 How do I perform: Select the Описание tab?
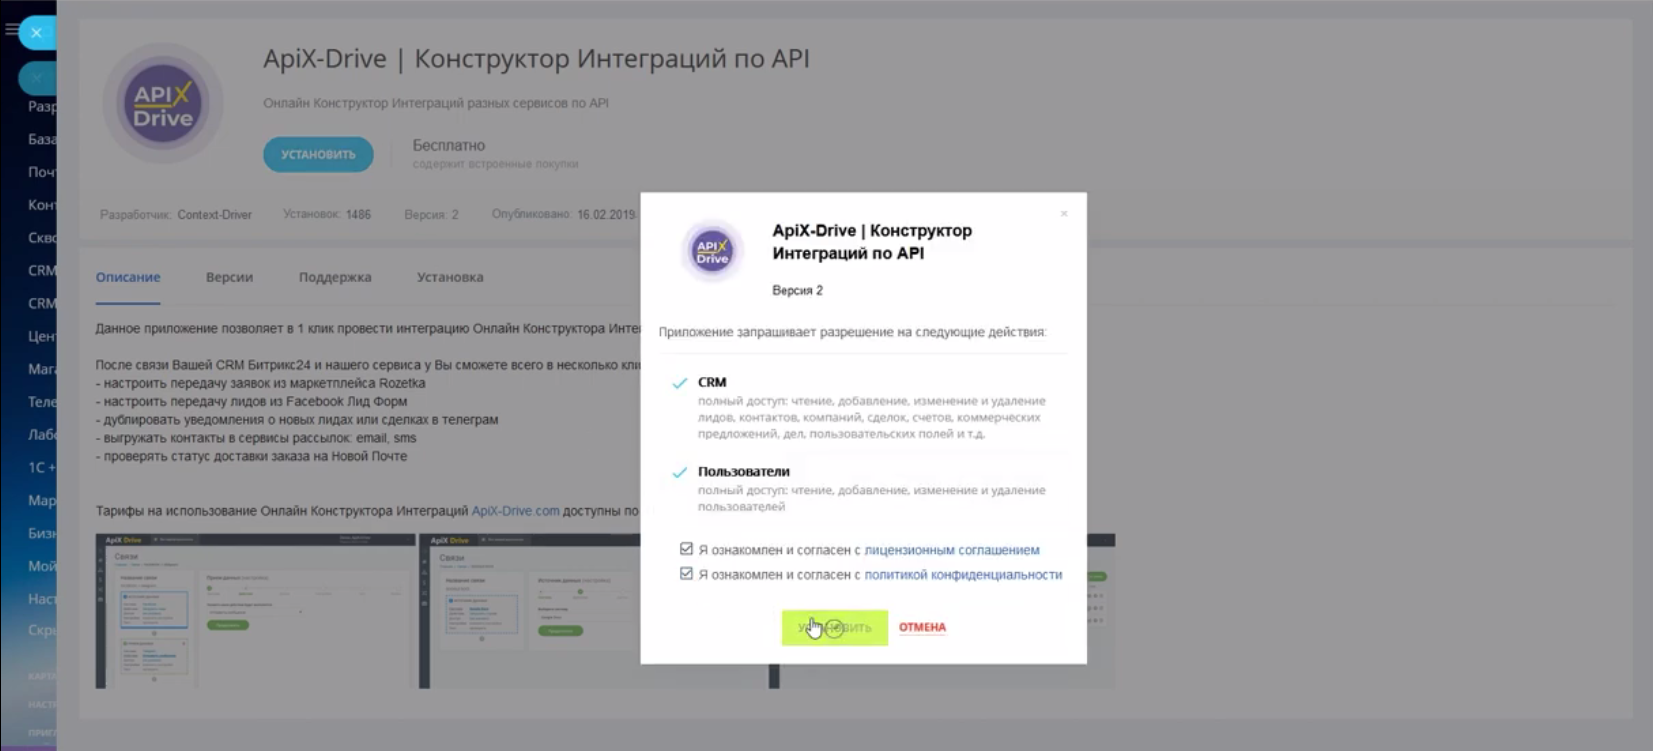coord(128,277)
